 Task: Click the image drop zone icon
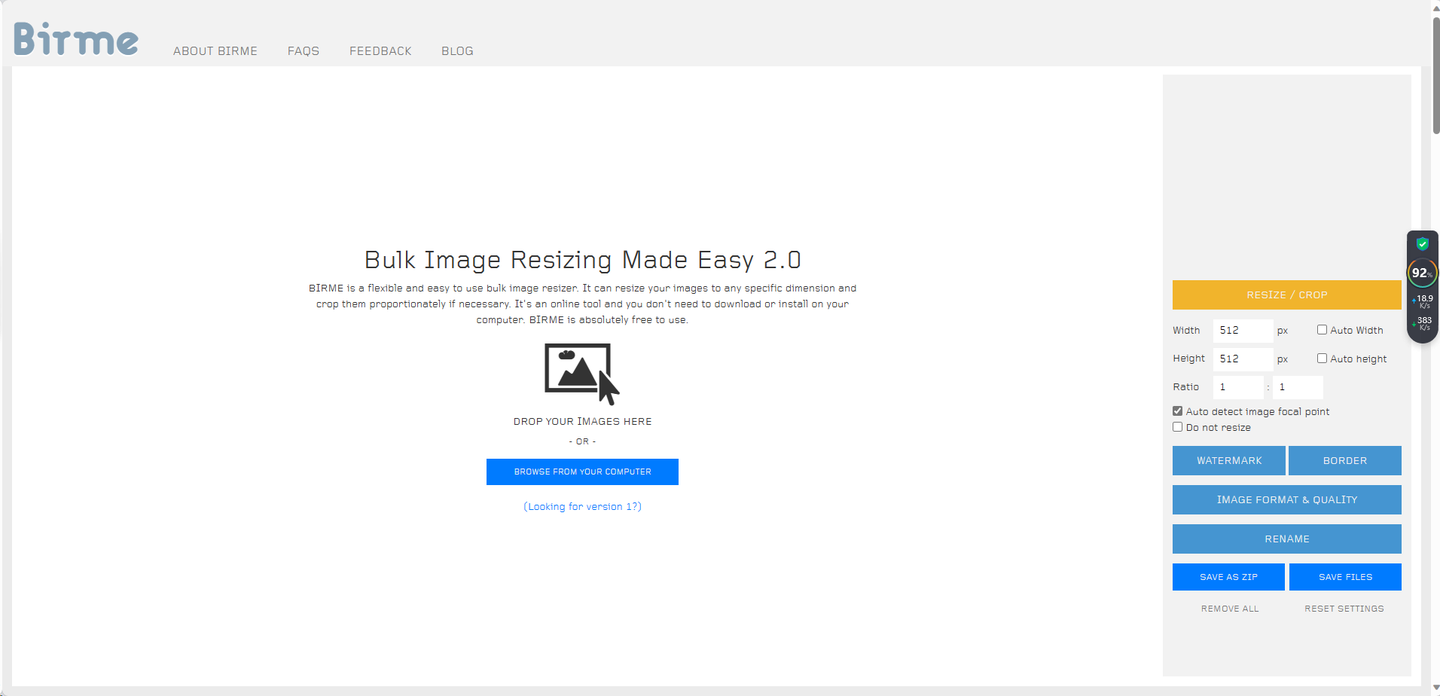pyautogui.click(x=582, y=373)
